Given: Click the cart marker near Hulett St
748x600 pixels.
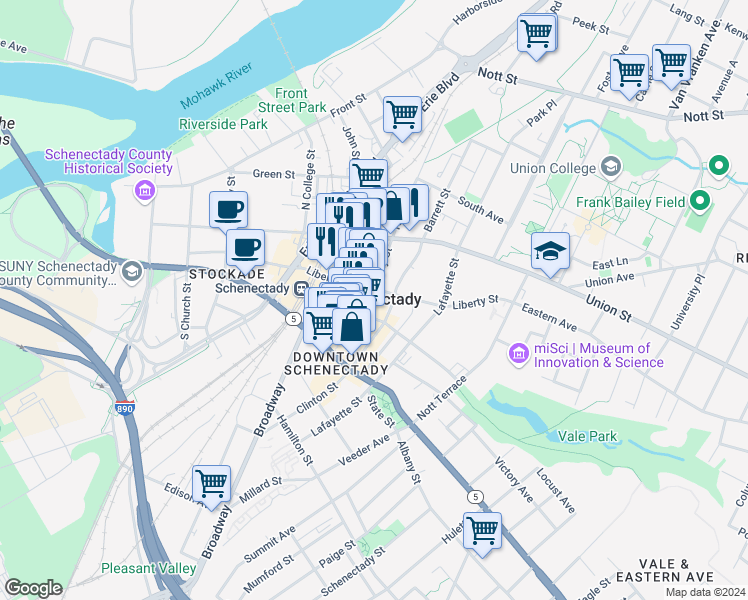Looking at the screenshot, I should pyautogui.click(x=482, y=533).
